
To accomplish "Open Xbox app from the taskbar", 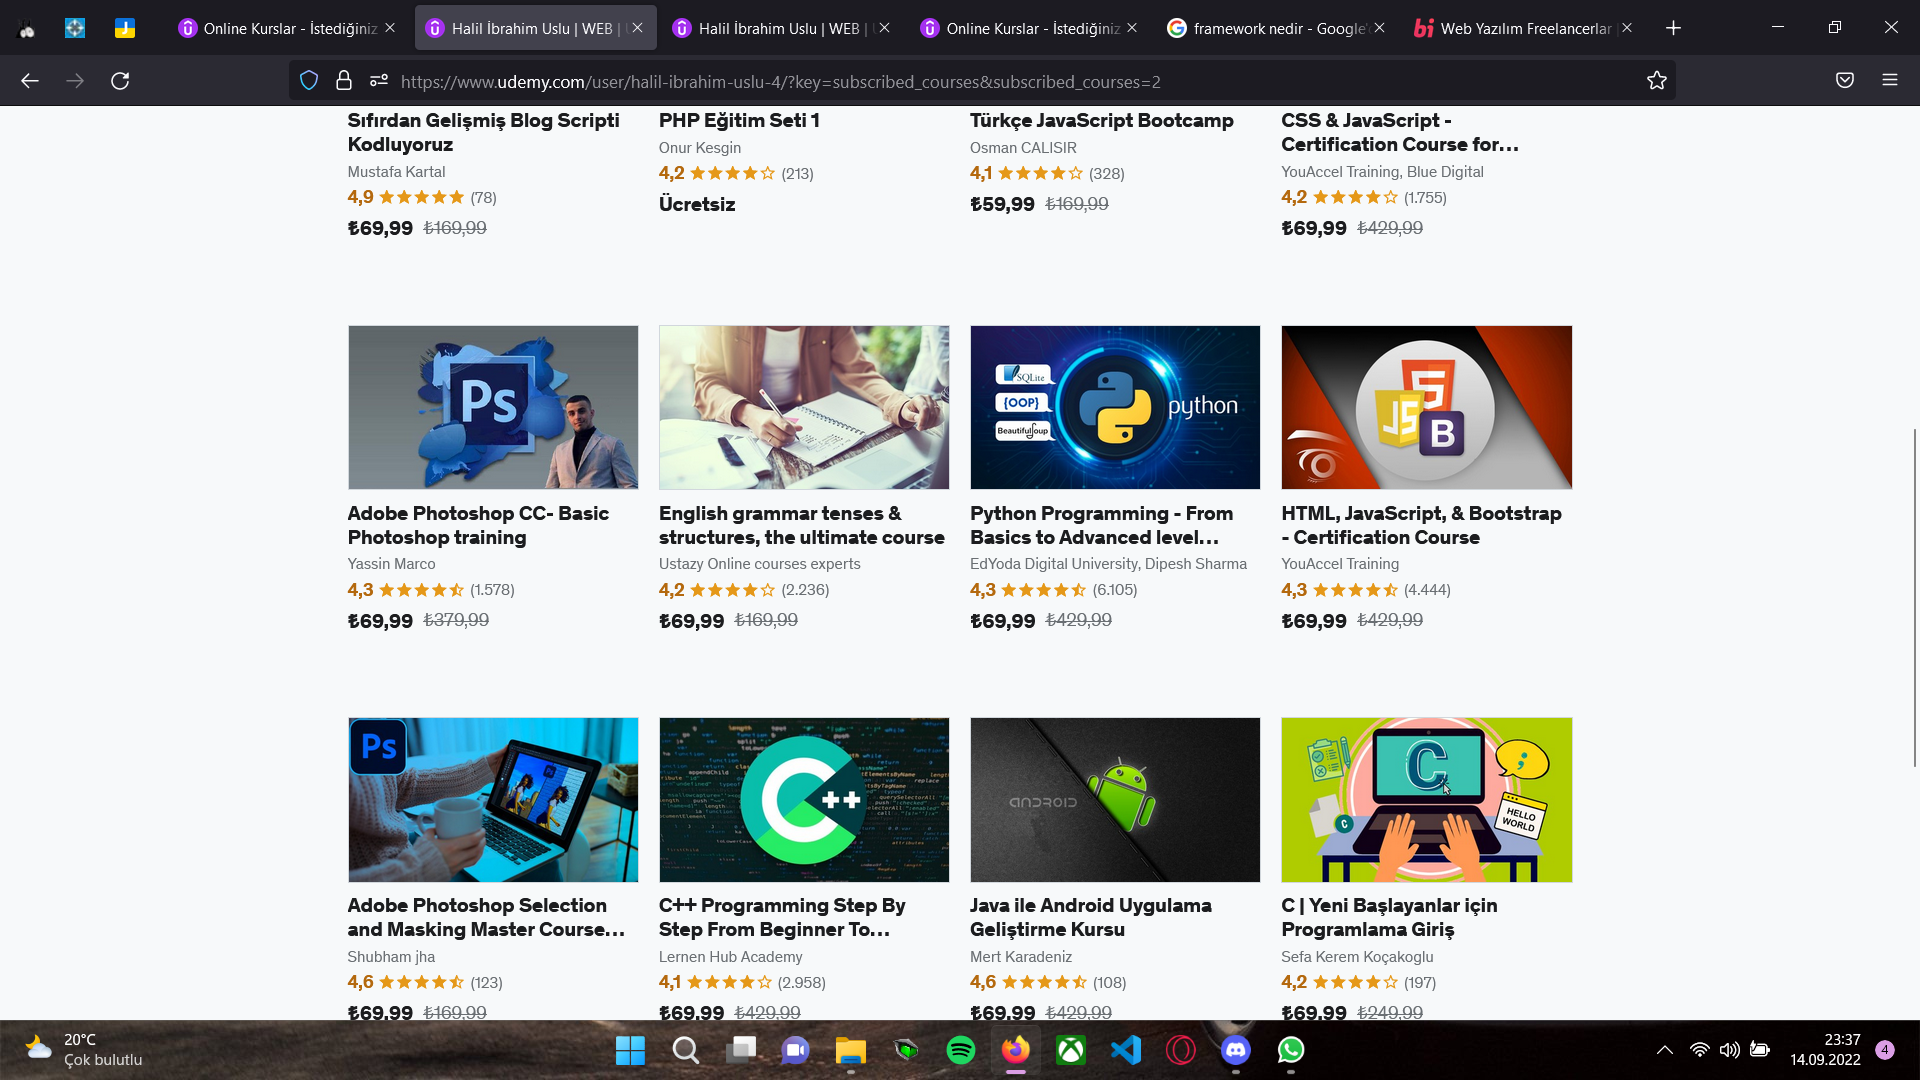I will point(1071,1050).
